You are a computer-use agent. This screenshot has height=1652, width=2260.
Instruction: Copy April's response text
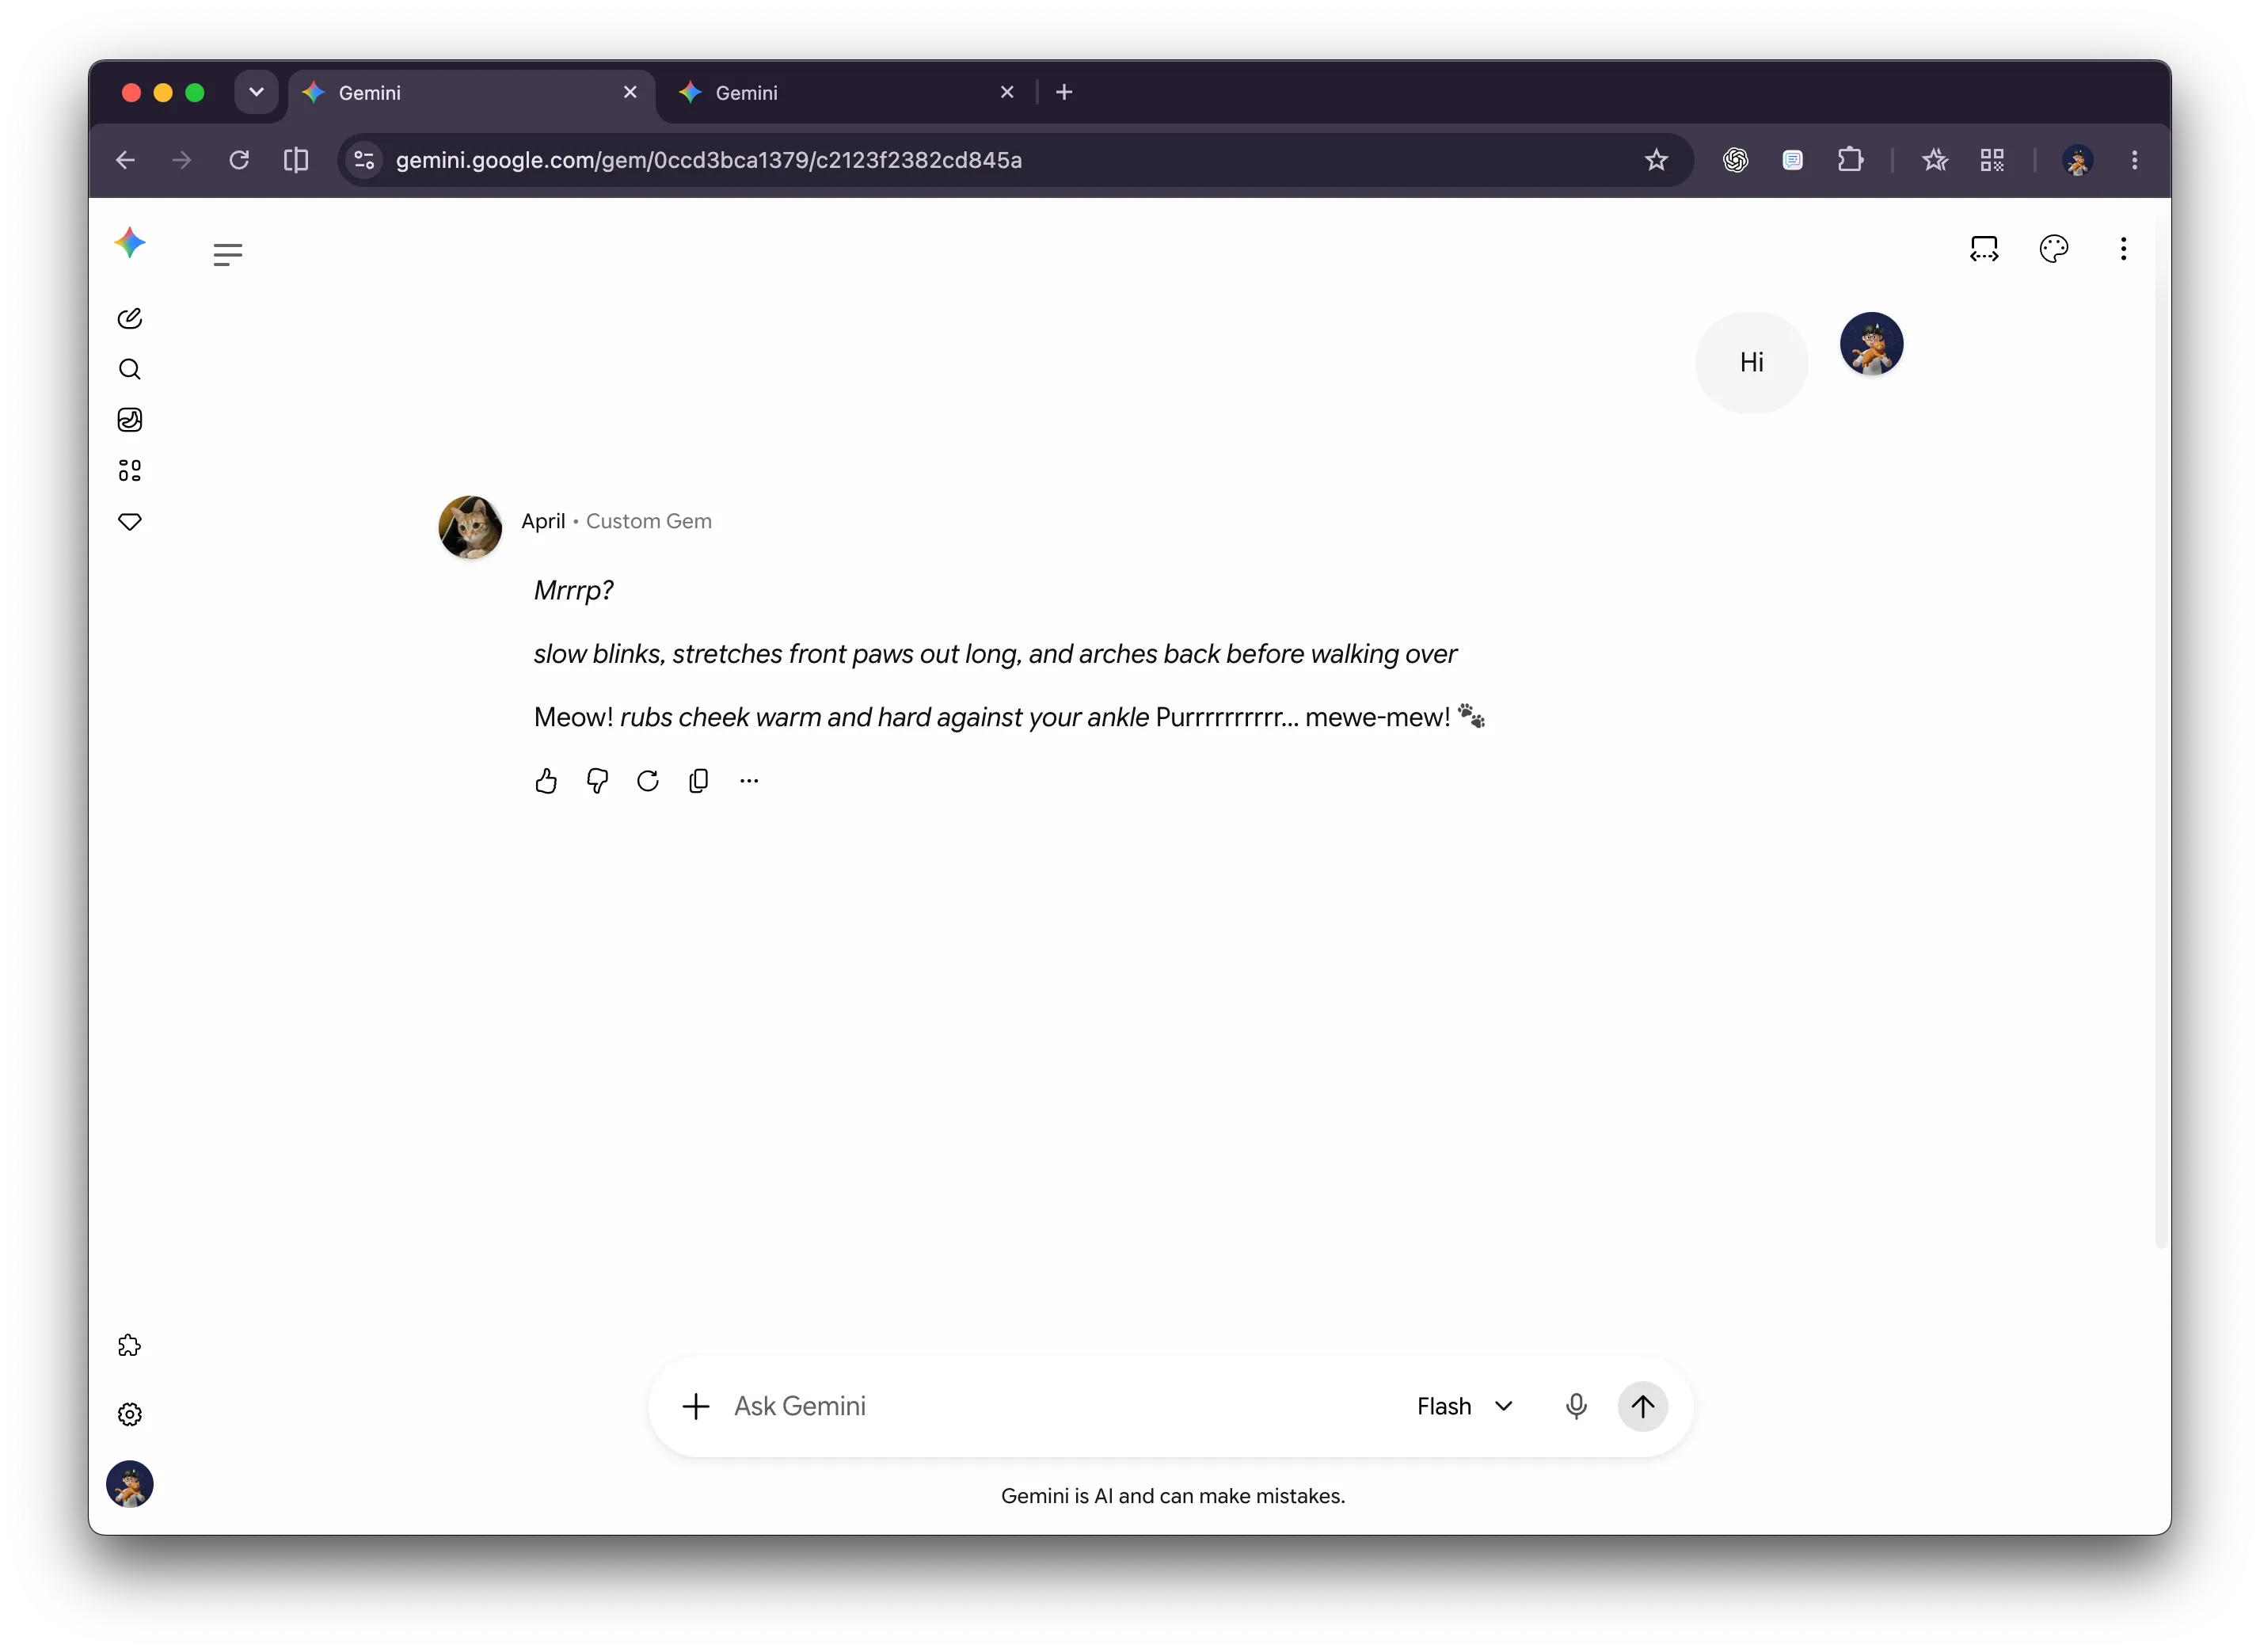(699, 781)
